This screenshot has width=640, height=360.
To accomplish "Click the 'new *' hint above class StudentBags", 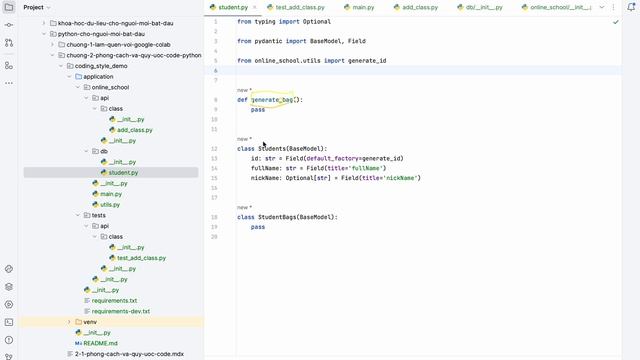I will click(x=244, y=207).
